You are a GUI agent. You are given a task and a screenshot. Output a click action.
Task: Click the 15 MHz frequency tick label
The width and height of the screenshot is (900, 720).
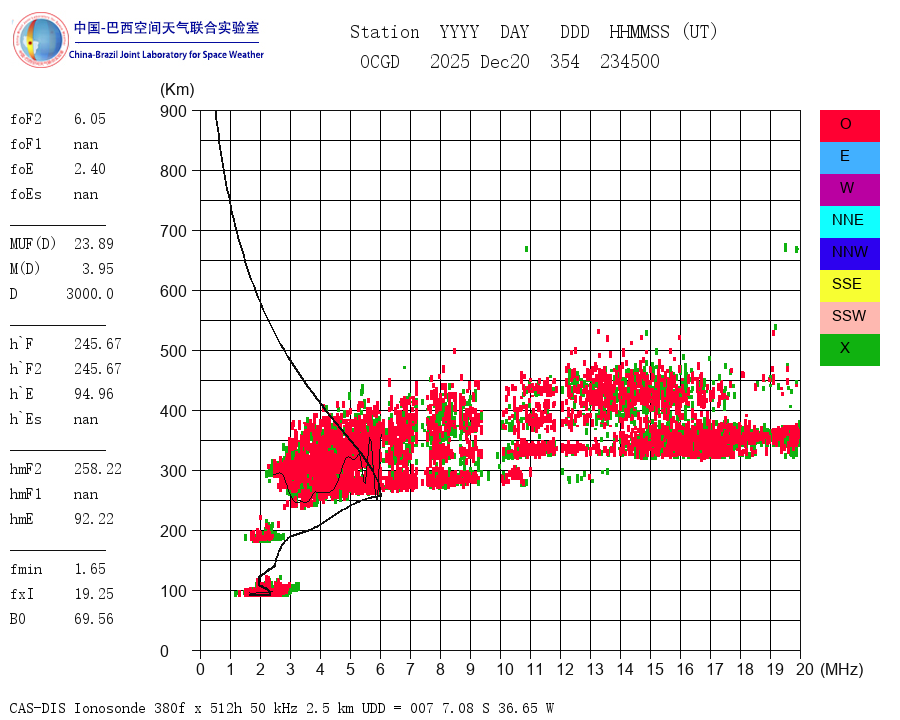[x=655, y=669]
